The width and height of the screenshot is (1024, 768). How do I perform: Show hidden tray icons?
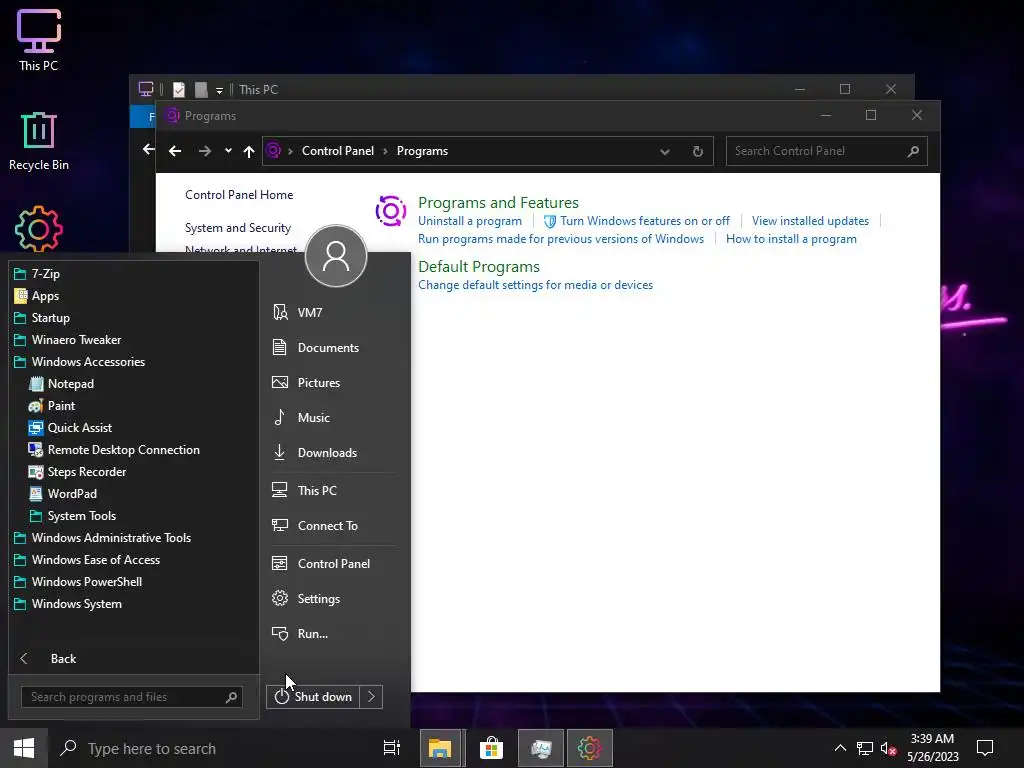click(840, 748)
